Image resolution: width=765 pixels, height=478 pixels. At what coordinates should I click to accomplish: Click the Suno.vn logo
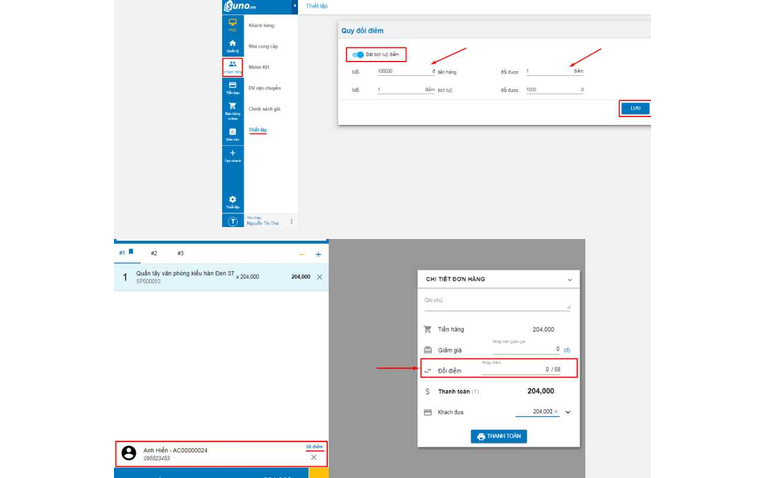coord(240,6)
